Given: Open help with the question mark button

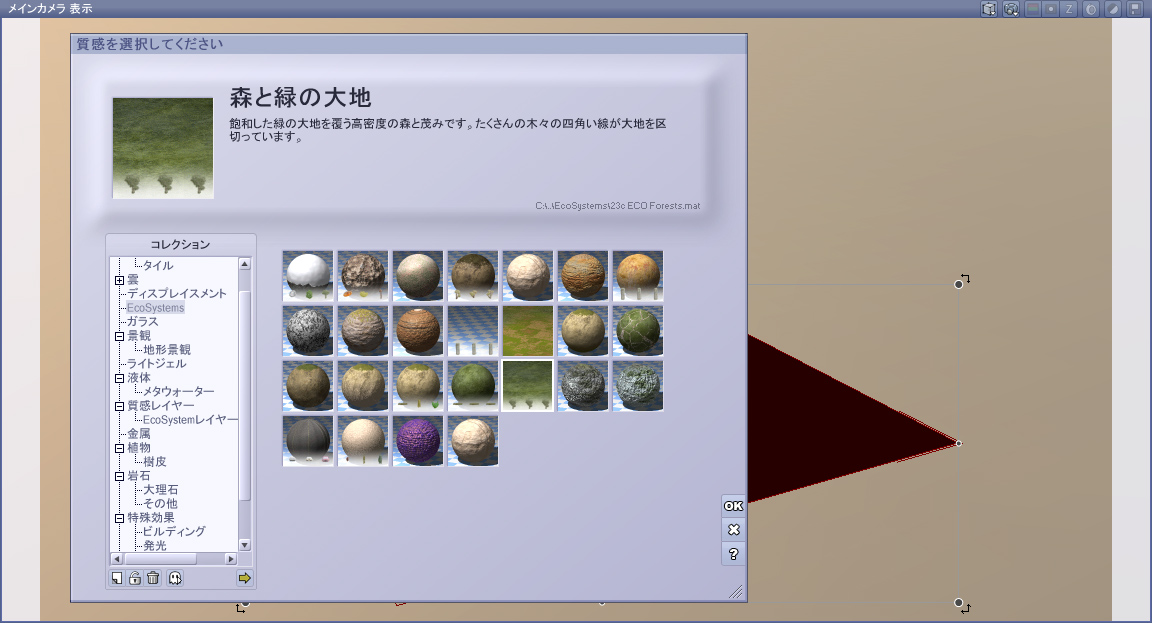Looking at the screenshot, I should (x=733, y=554).
